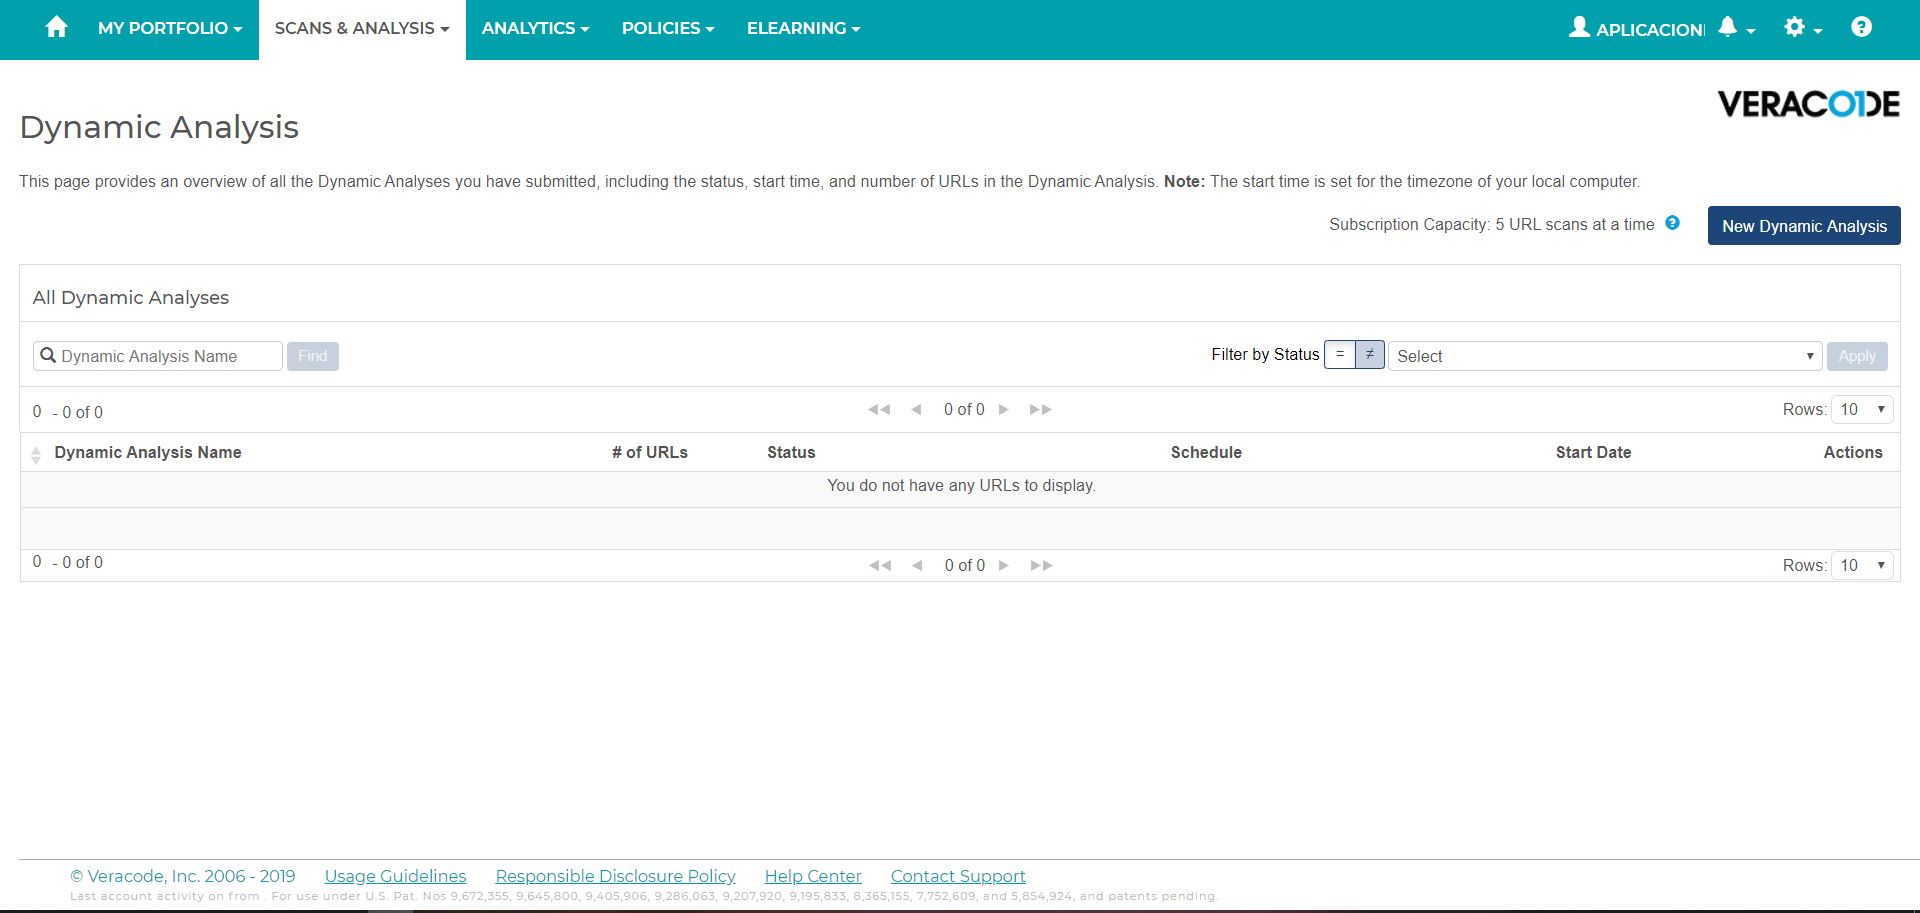1920x913 pixels.
Task: Open the APLICACION user account menu
Action: 1636,29
